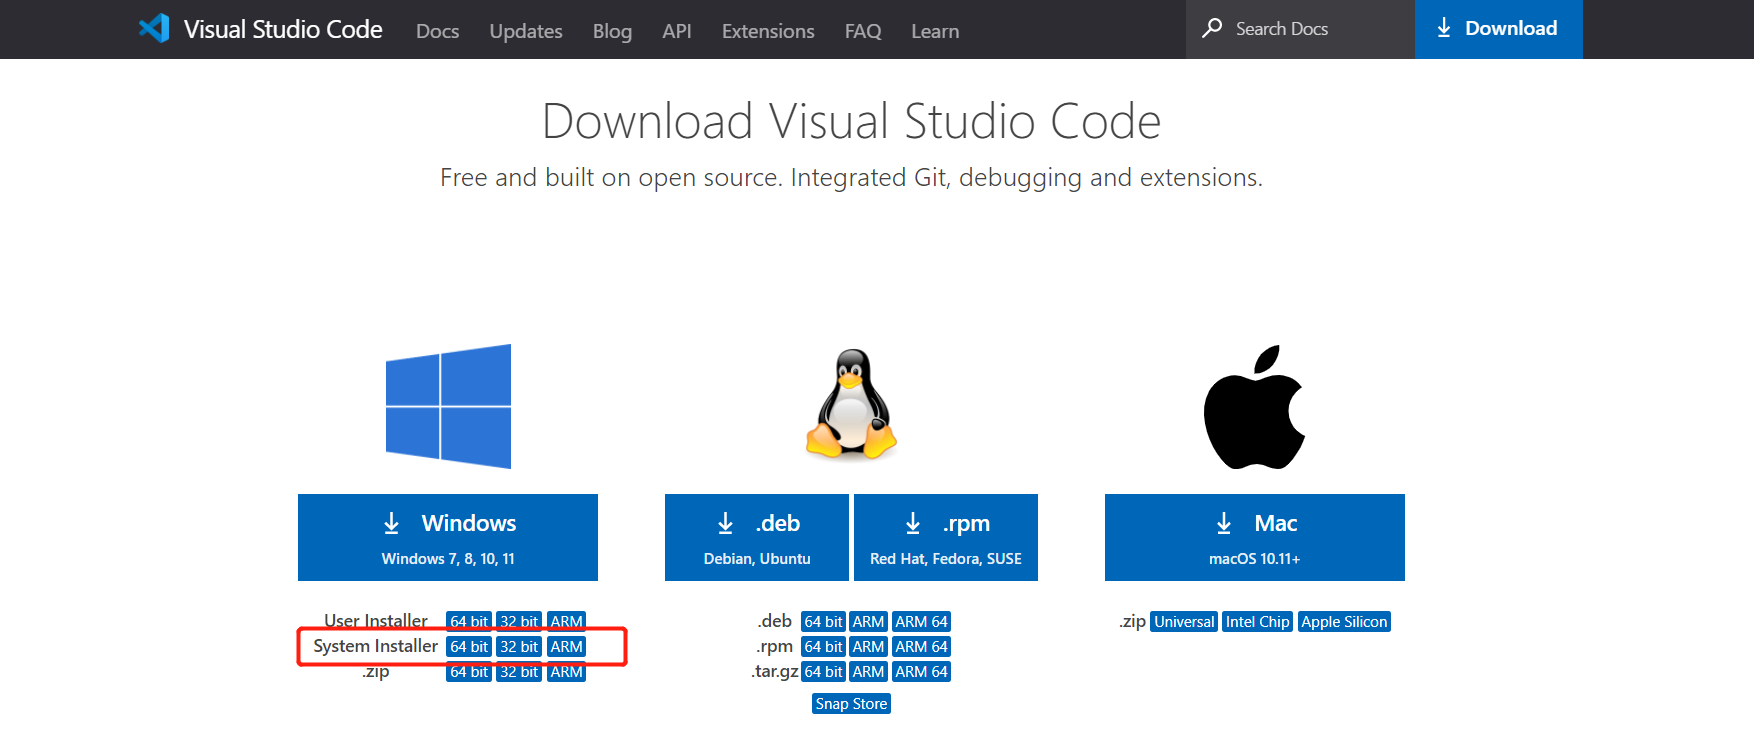
Task: Select User Installer 32 bit
Action: pyautogui.click(x=519, y=621)
